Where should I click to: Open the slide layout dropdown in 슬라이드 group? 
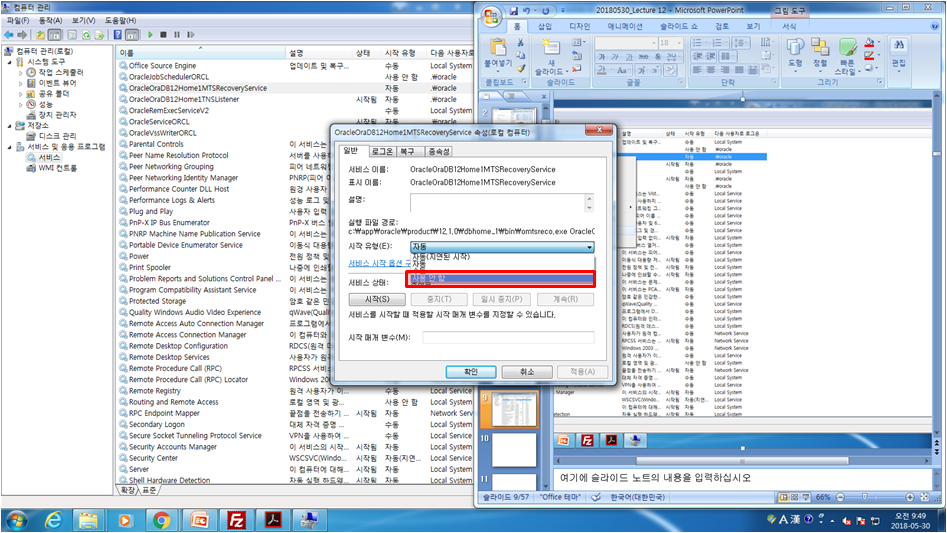(578, 43)
